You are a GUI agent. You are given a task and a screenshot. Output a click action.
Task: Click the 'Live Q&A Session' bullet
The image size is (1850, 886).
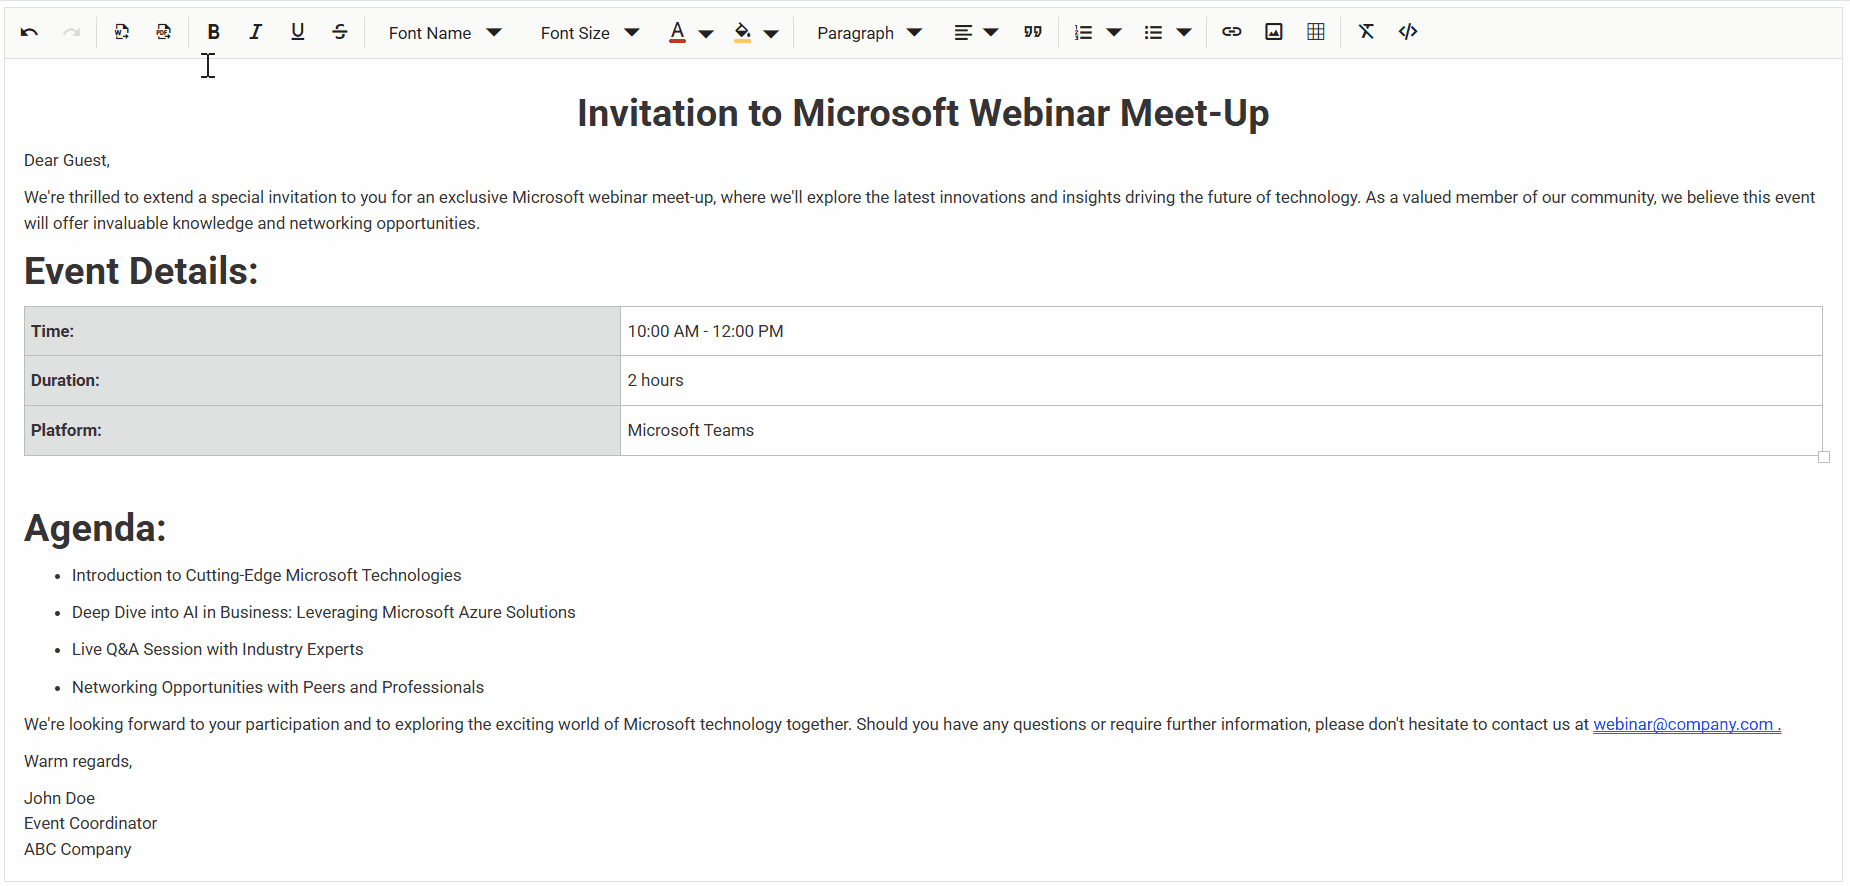tap(217, 649)
